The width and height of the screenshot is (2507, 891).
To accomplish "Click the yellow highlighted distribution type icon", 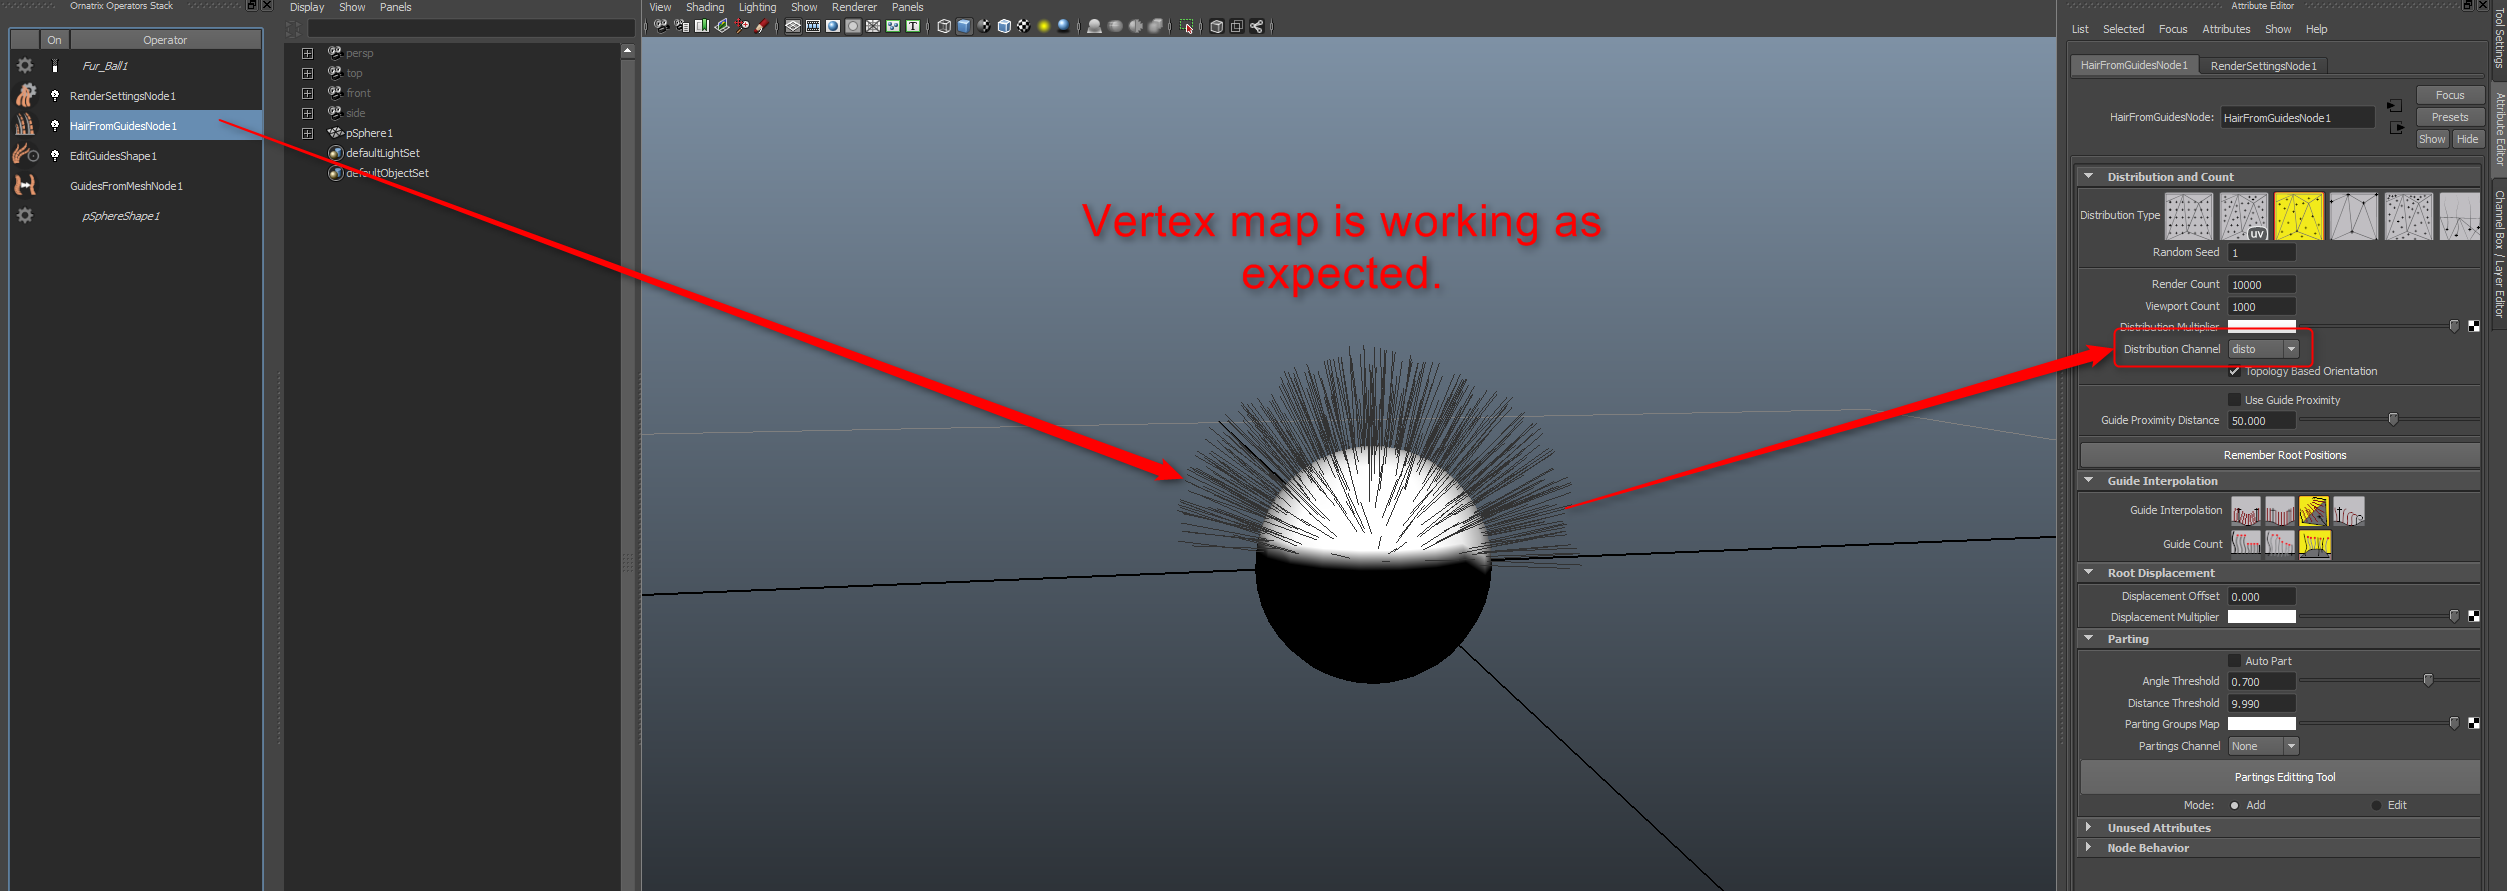I will click(x=2298, y=216).
